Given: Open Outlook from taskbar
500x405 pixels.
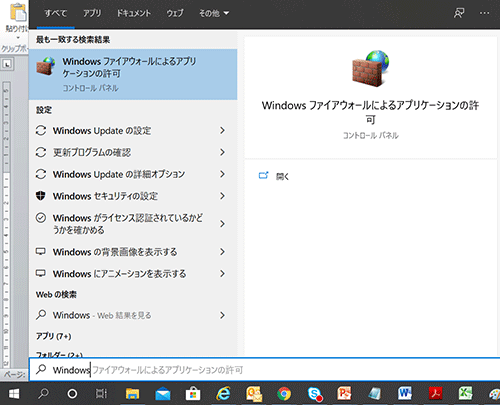Looking at the screenshot, I should pos(254,394).
